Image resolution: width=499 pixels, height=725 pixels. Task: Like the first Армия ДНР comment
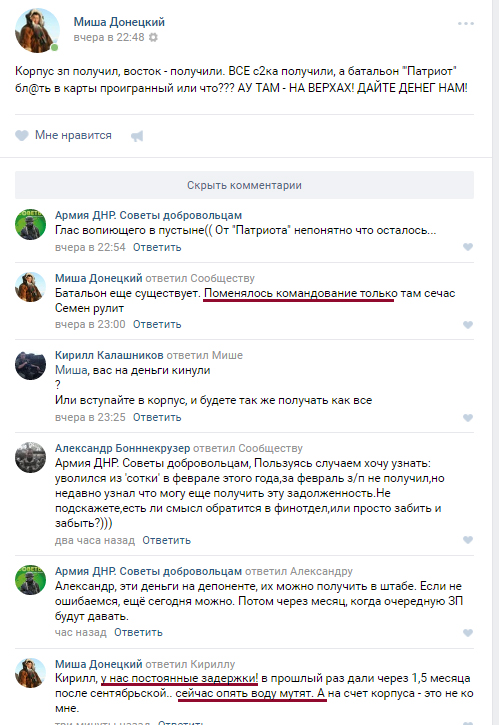pos(468,247)
